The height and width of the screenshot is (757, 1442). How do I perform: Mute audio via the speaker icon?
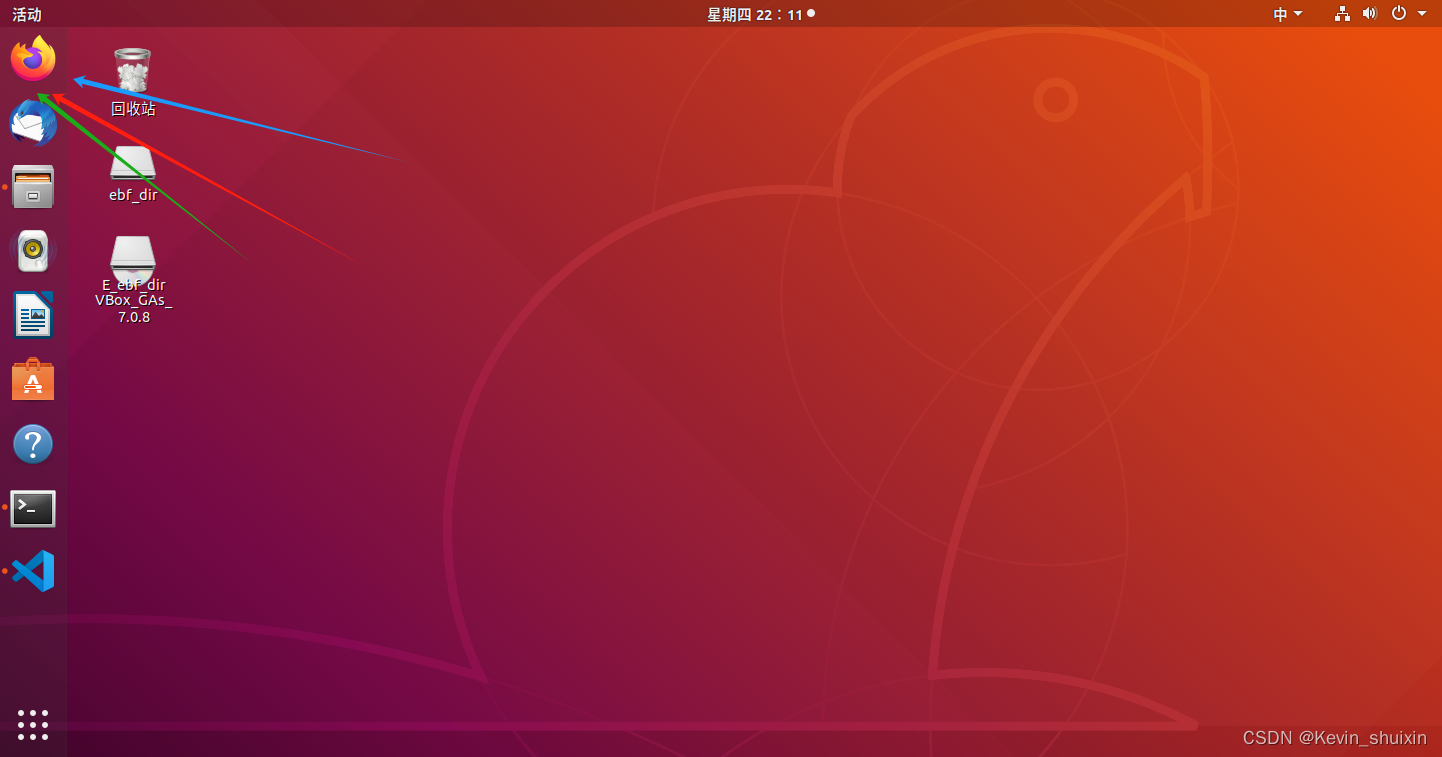point(1369,14)
